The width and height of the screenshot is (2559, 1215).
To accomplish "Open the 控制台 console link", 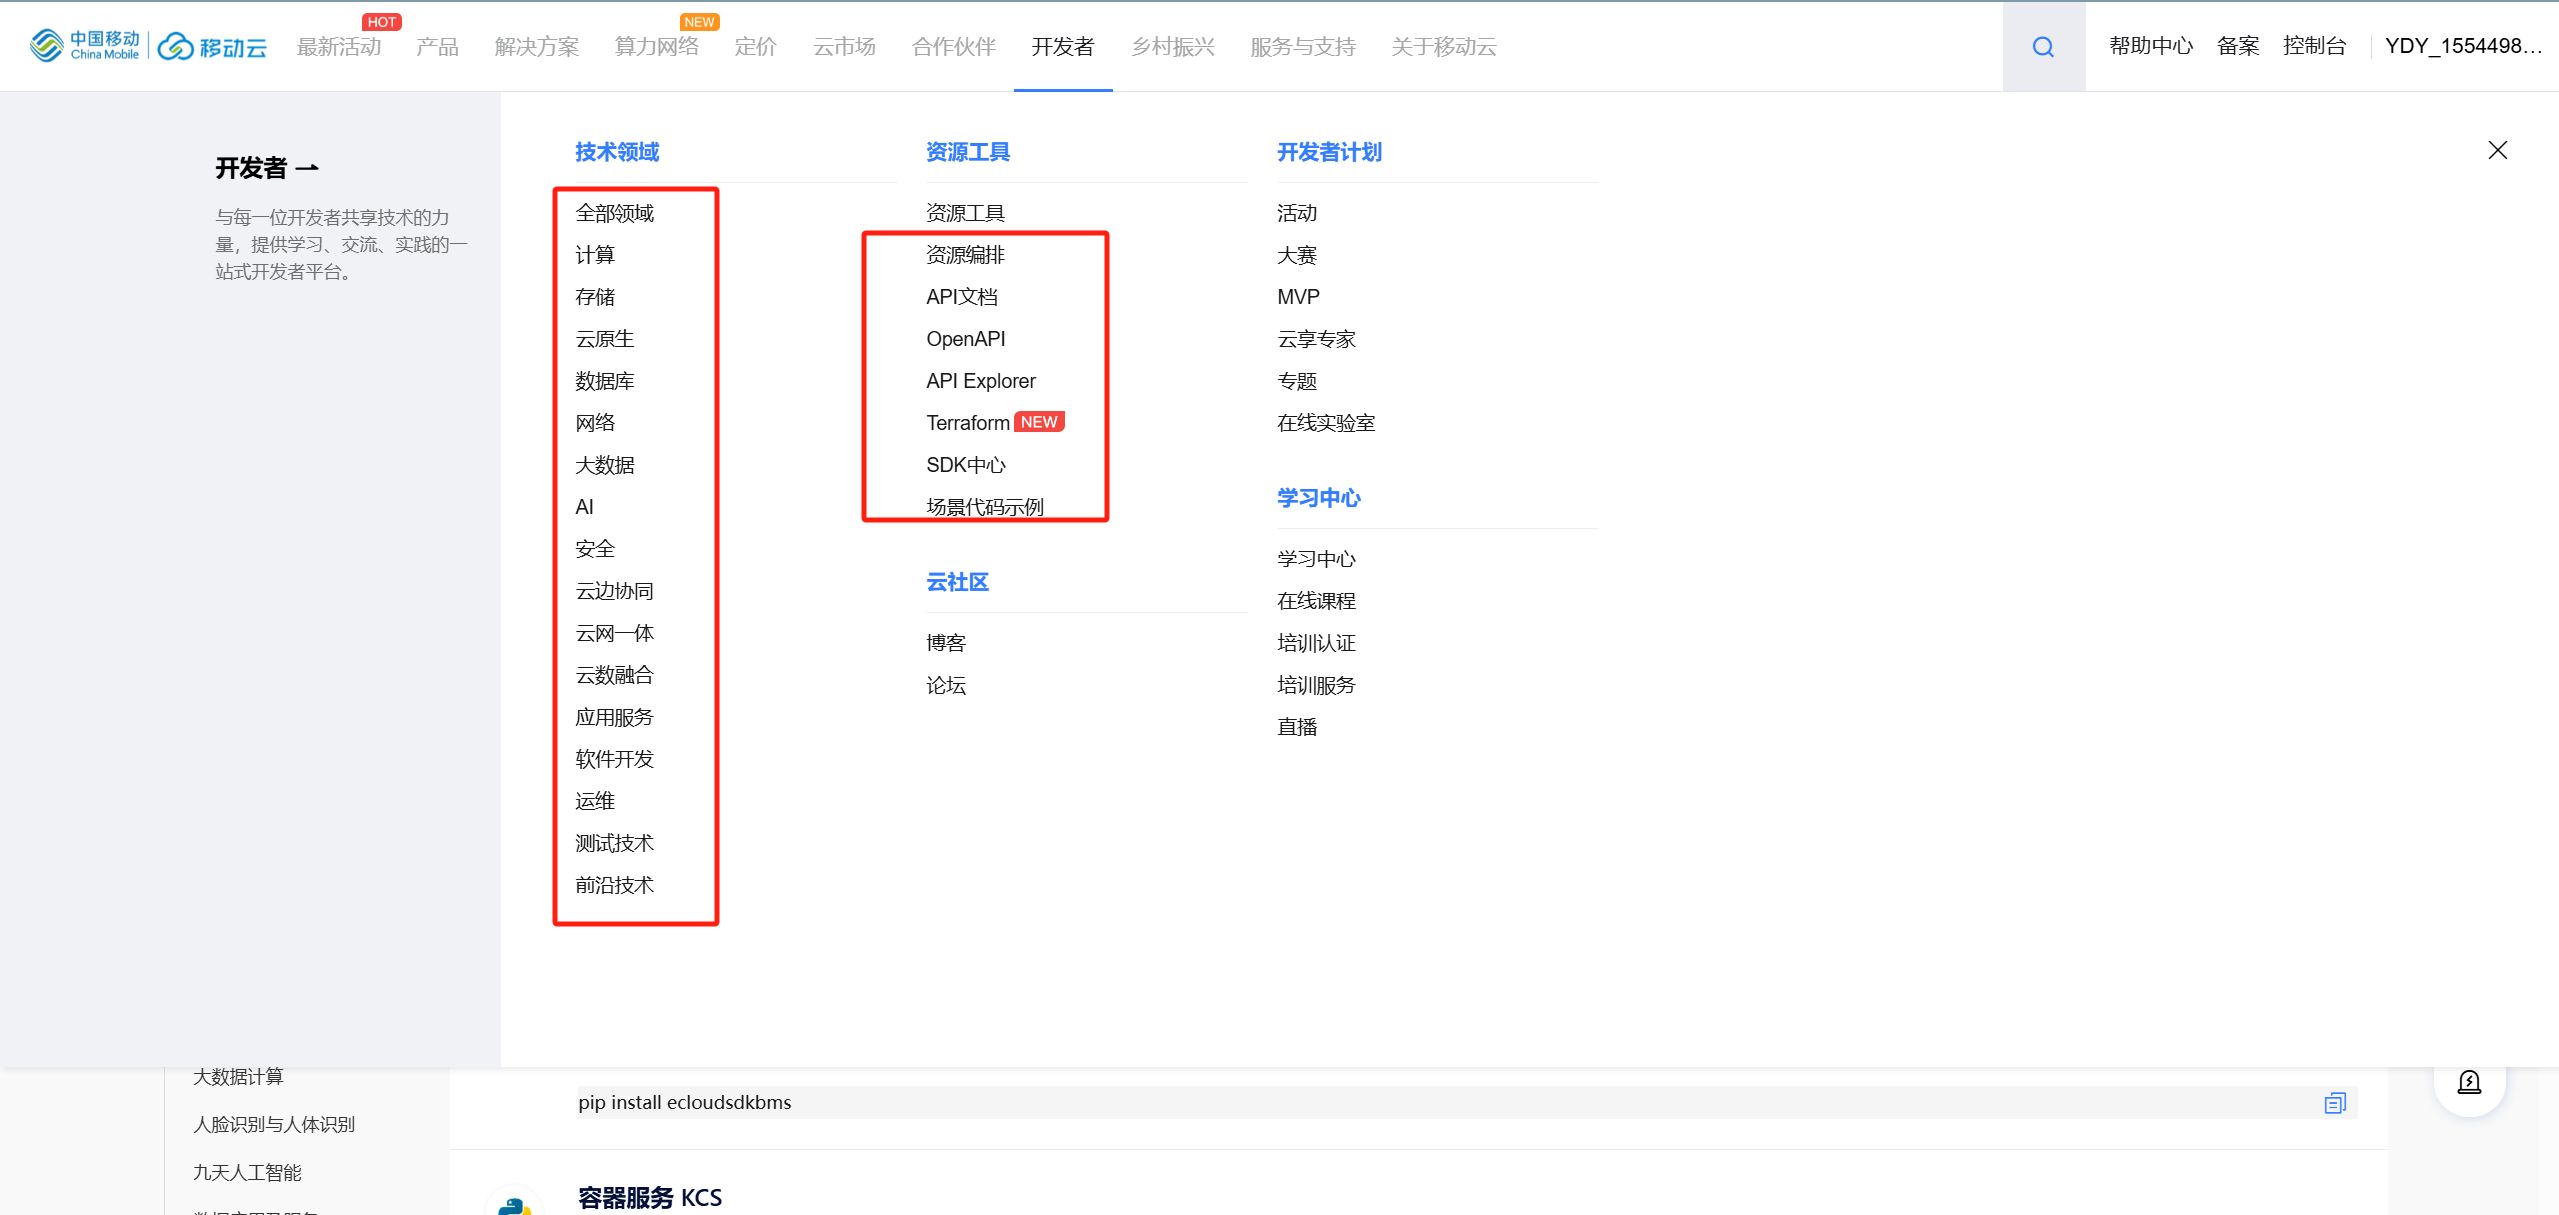I will click(x=2314, y=46).
